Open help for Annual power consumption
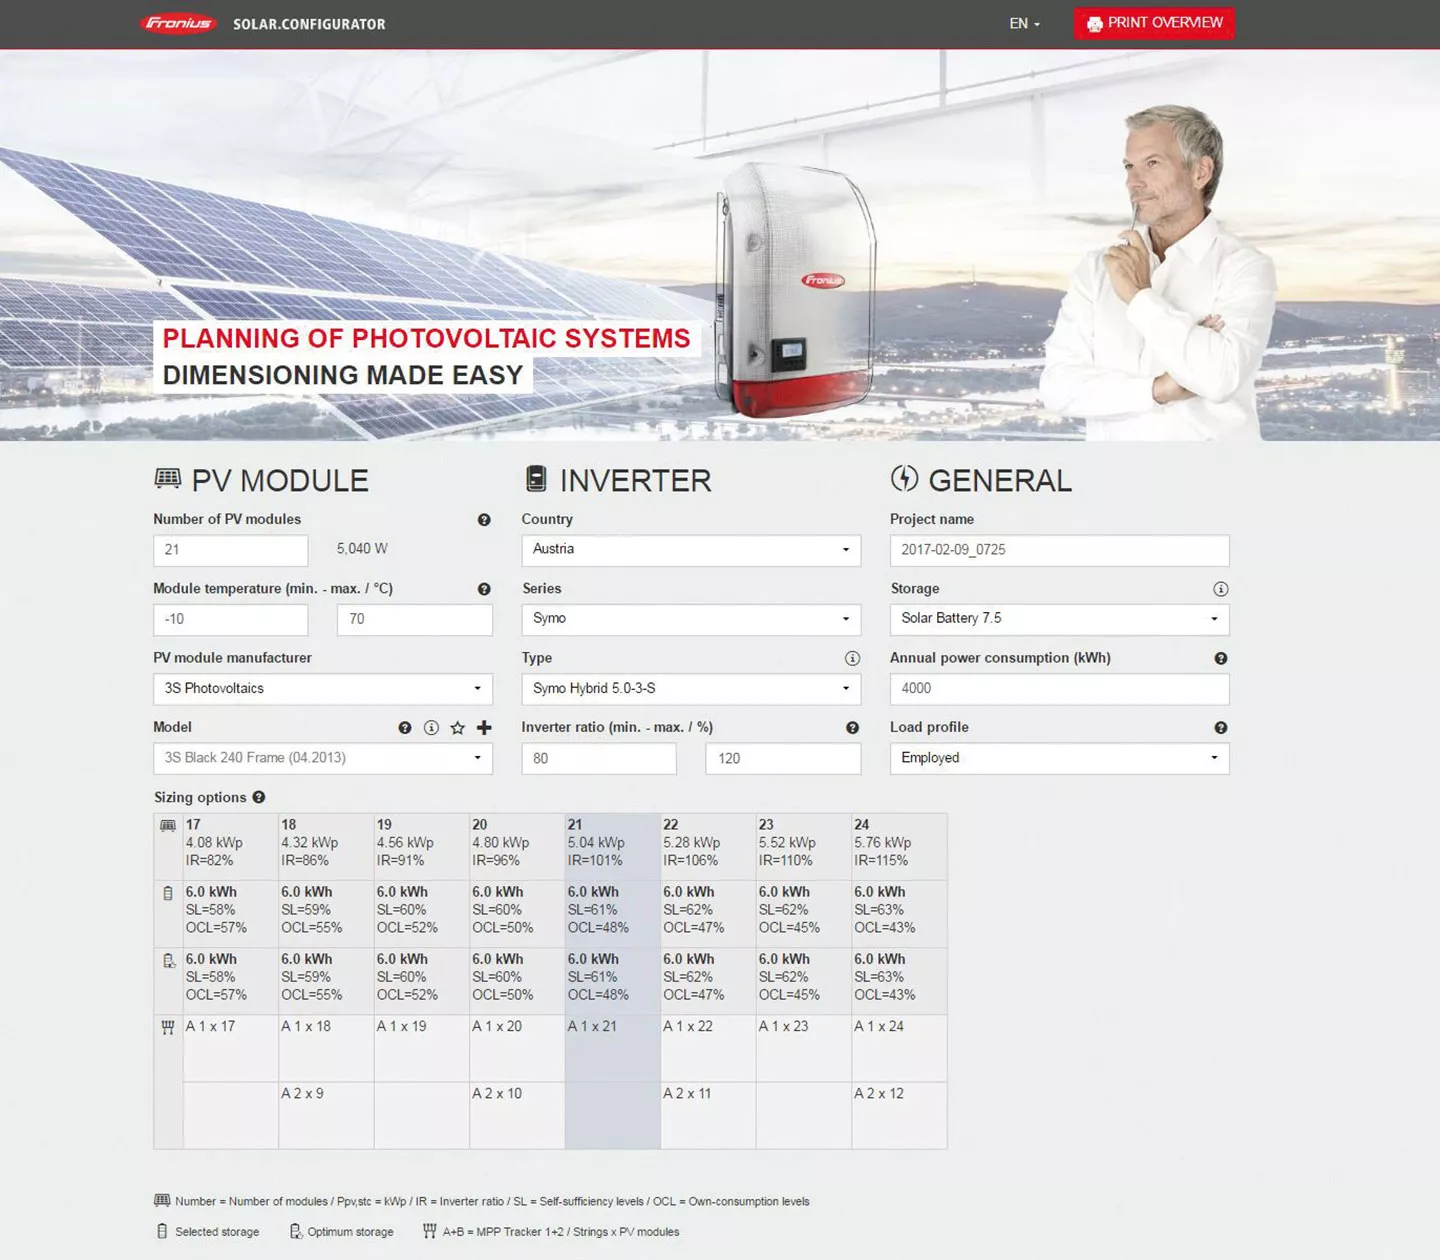Screen dimensions: 1440x1260 (x=1220, y=658)
